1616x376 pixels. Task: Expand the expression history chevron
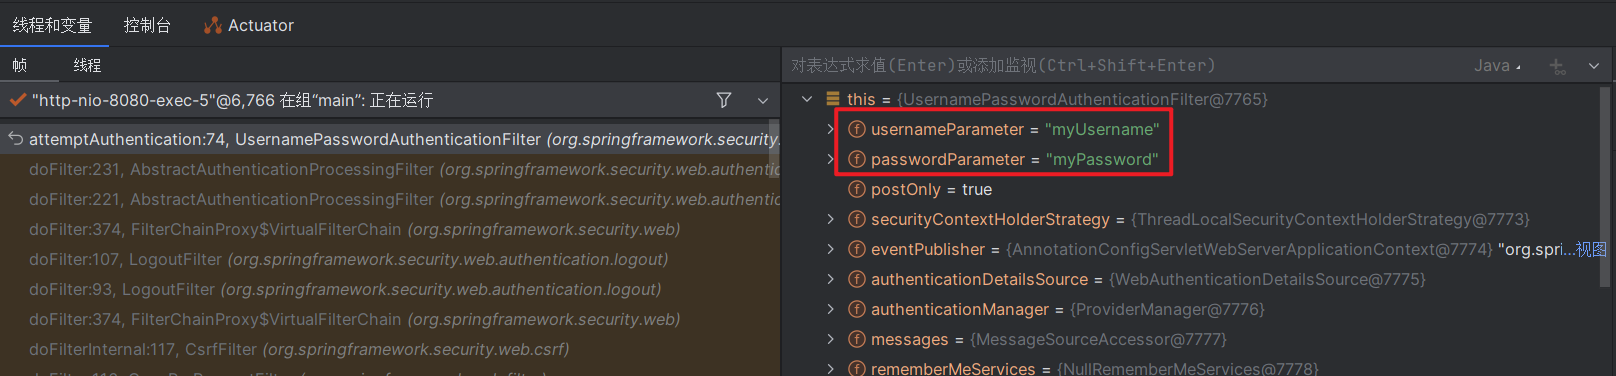point(1594,66)
